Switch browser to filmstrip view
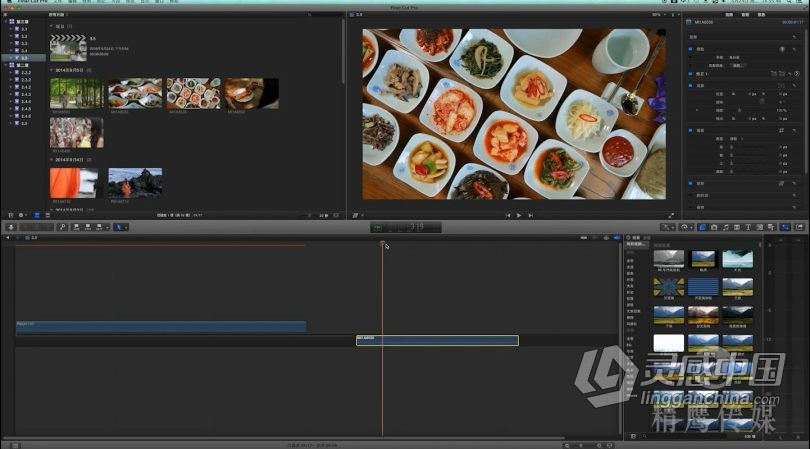Image resolution: width=810 pixels, height=449 pixels. coord(37,215)
